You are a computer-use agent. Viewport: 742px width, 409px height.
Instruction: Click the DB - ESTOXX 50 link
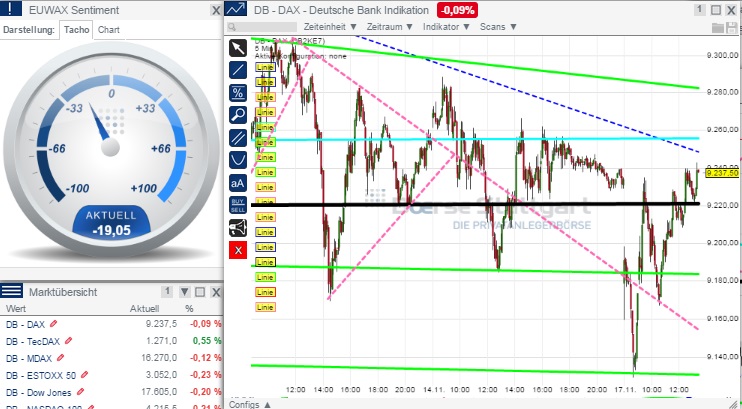(x=41, y=375)
